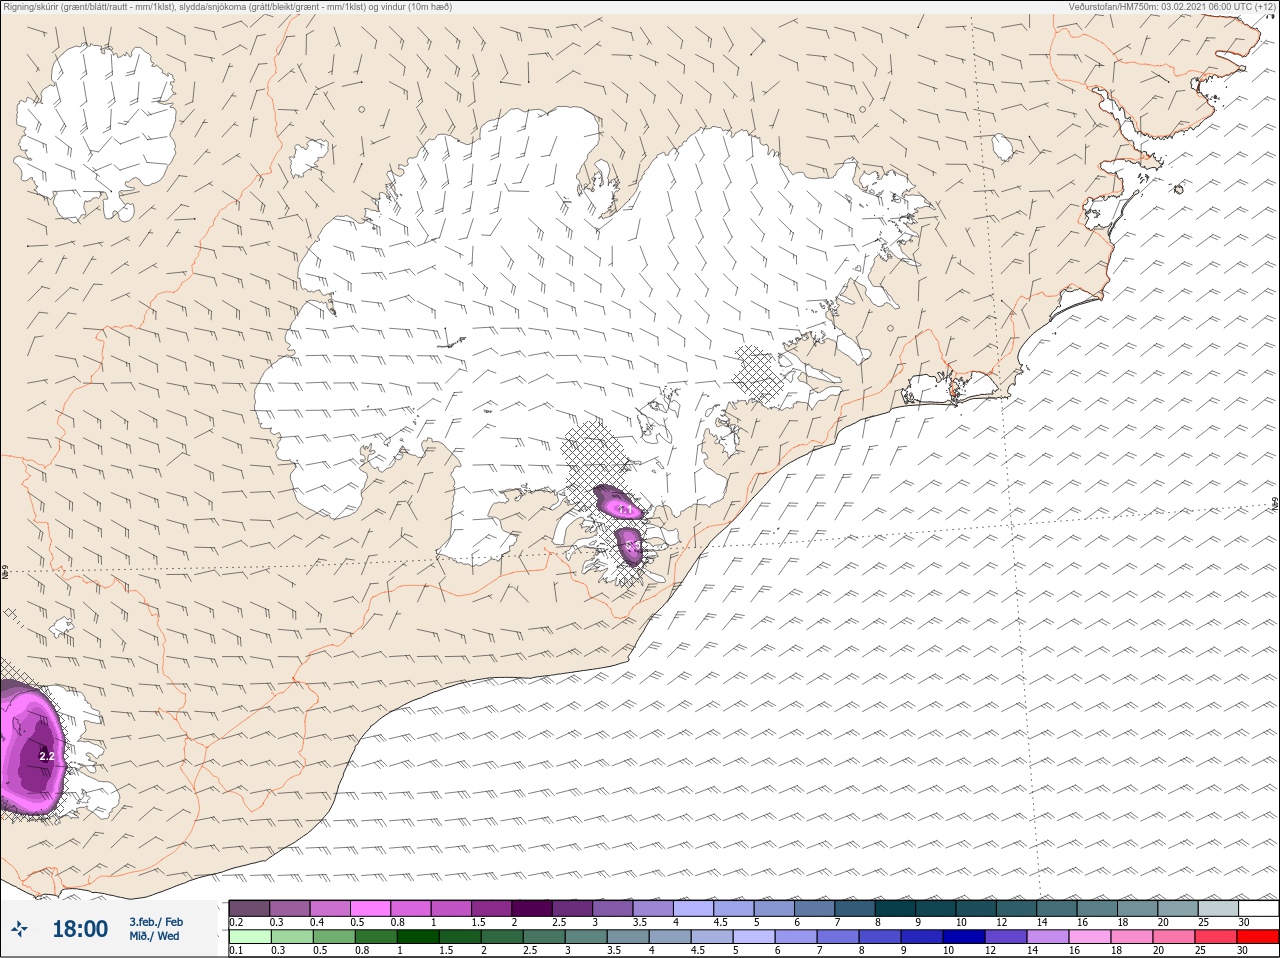Select upper legend dark purple swatch between 2 and 2.5
This screenshot has width=1280, height=958.
pos(532,908)
